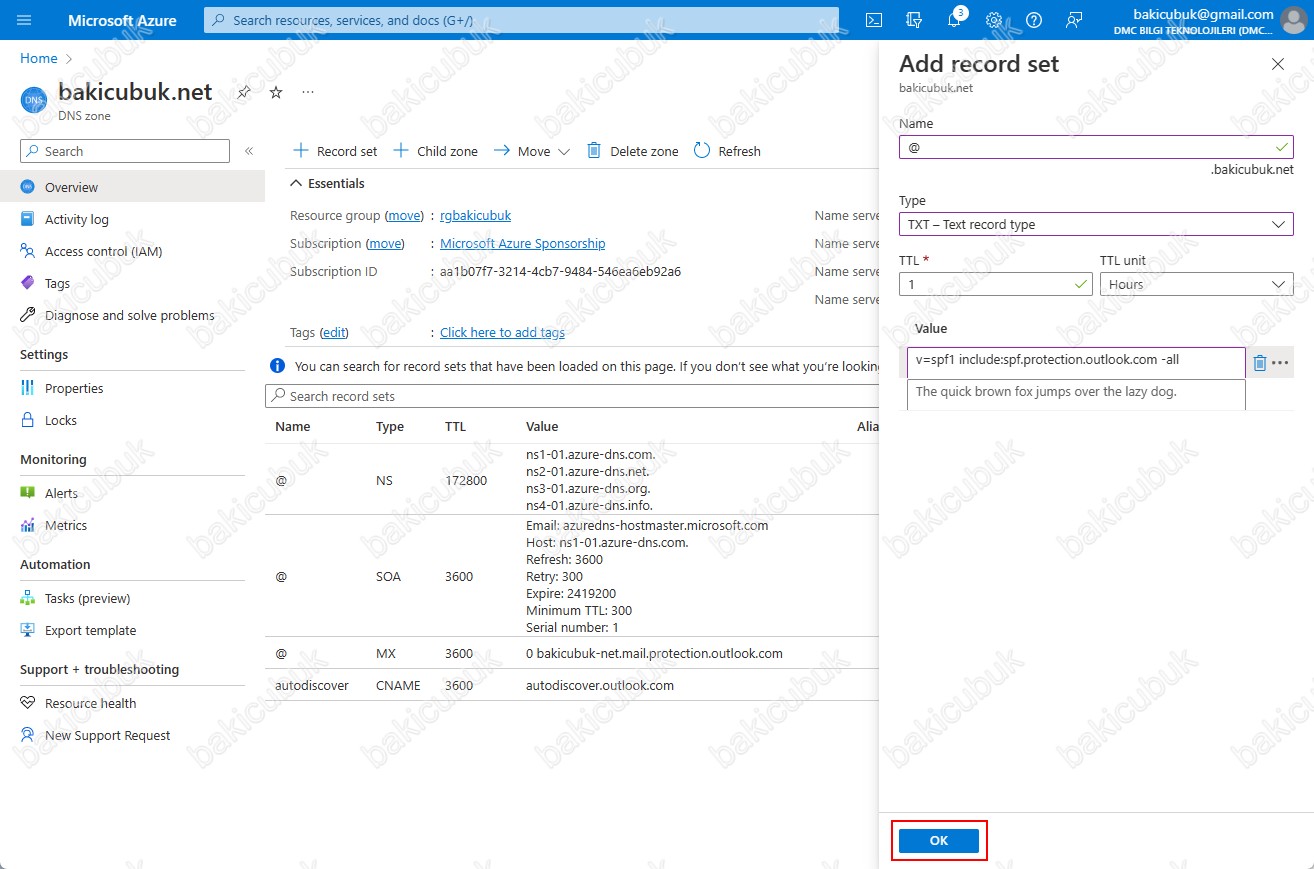
Task: Focus the Search record sets field
Action: point(572,396)
